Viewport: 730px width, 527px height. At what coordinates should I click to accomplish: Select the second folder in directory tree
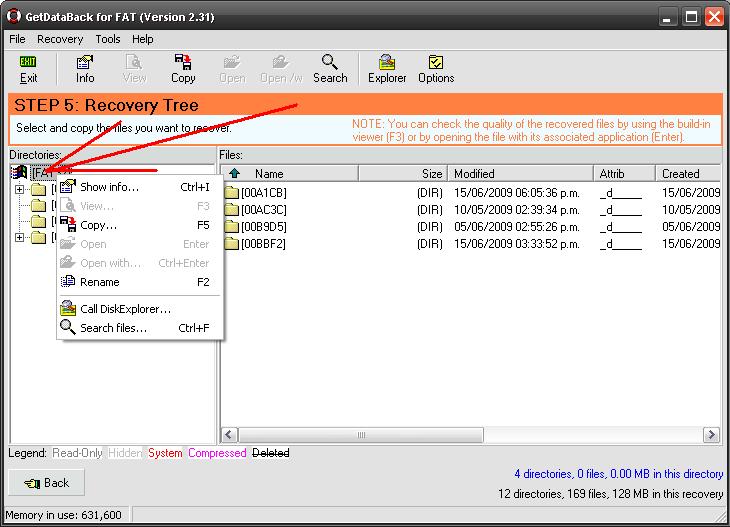pyautogui.click(x=38, y=205)
